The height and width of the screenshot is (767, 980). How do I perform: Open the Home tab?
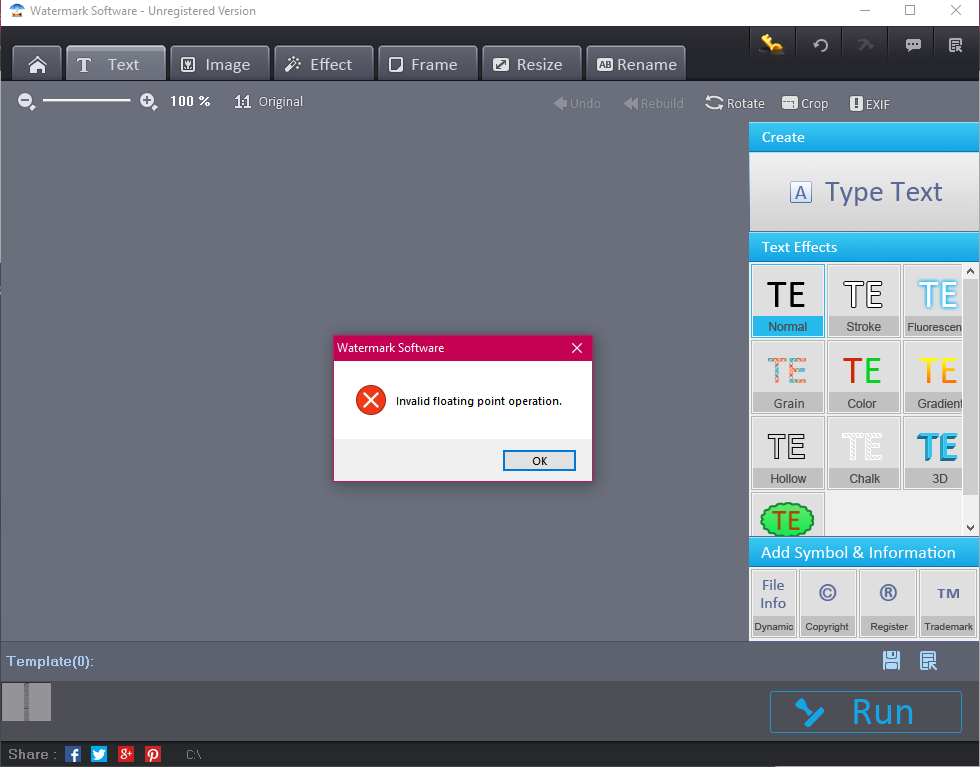point(37,64)
